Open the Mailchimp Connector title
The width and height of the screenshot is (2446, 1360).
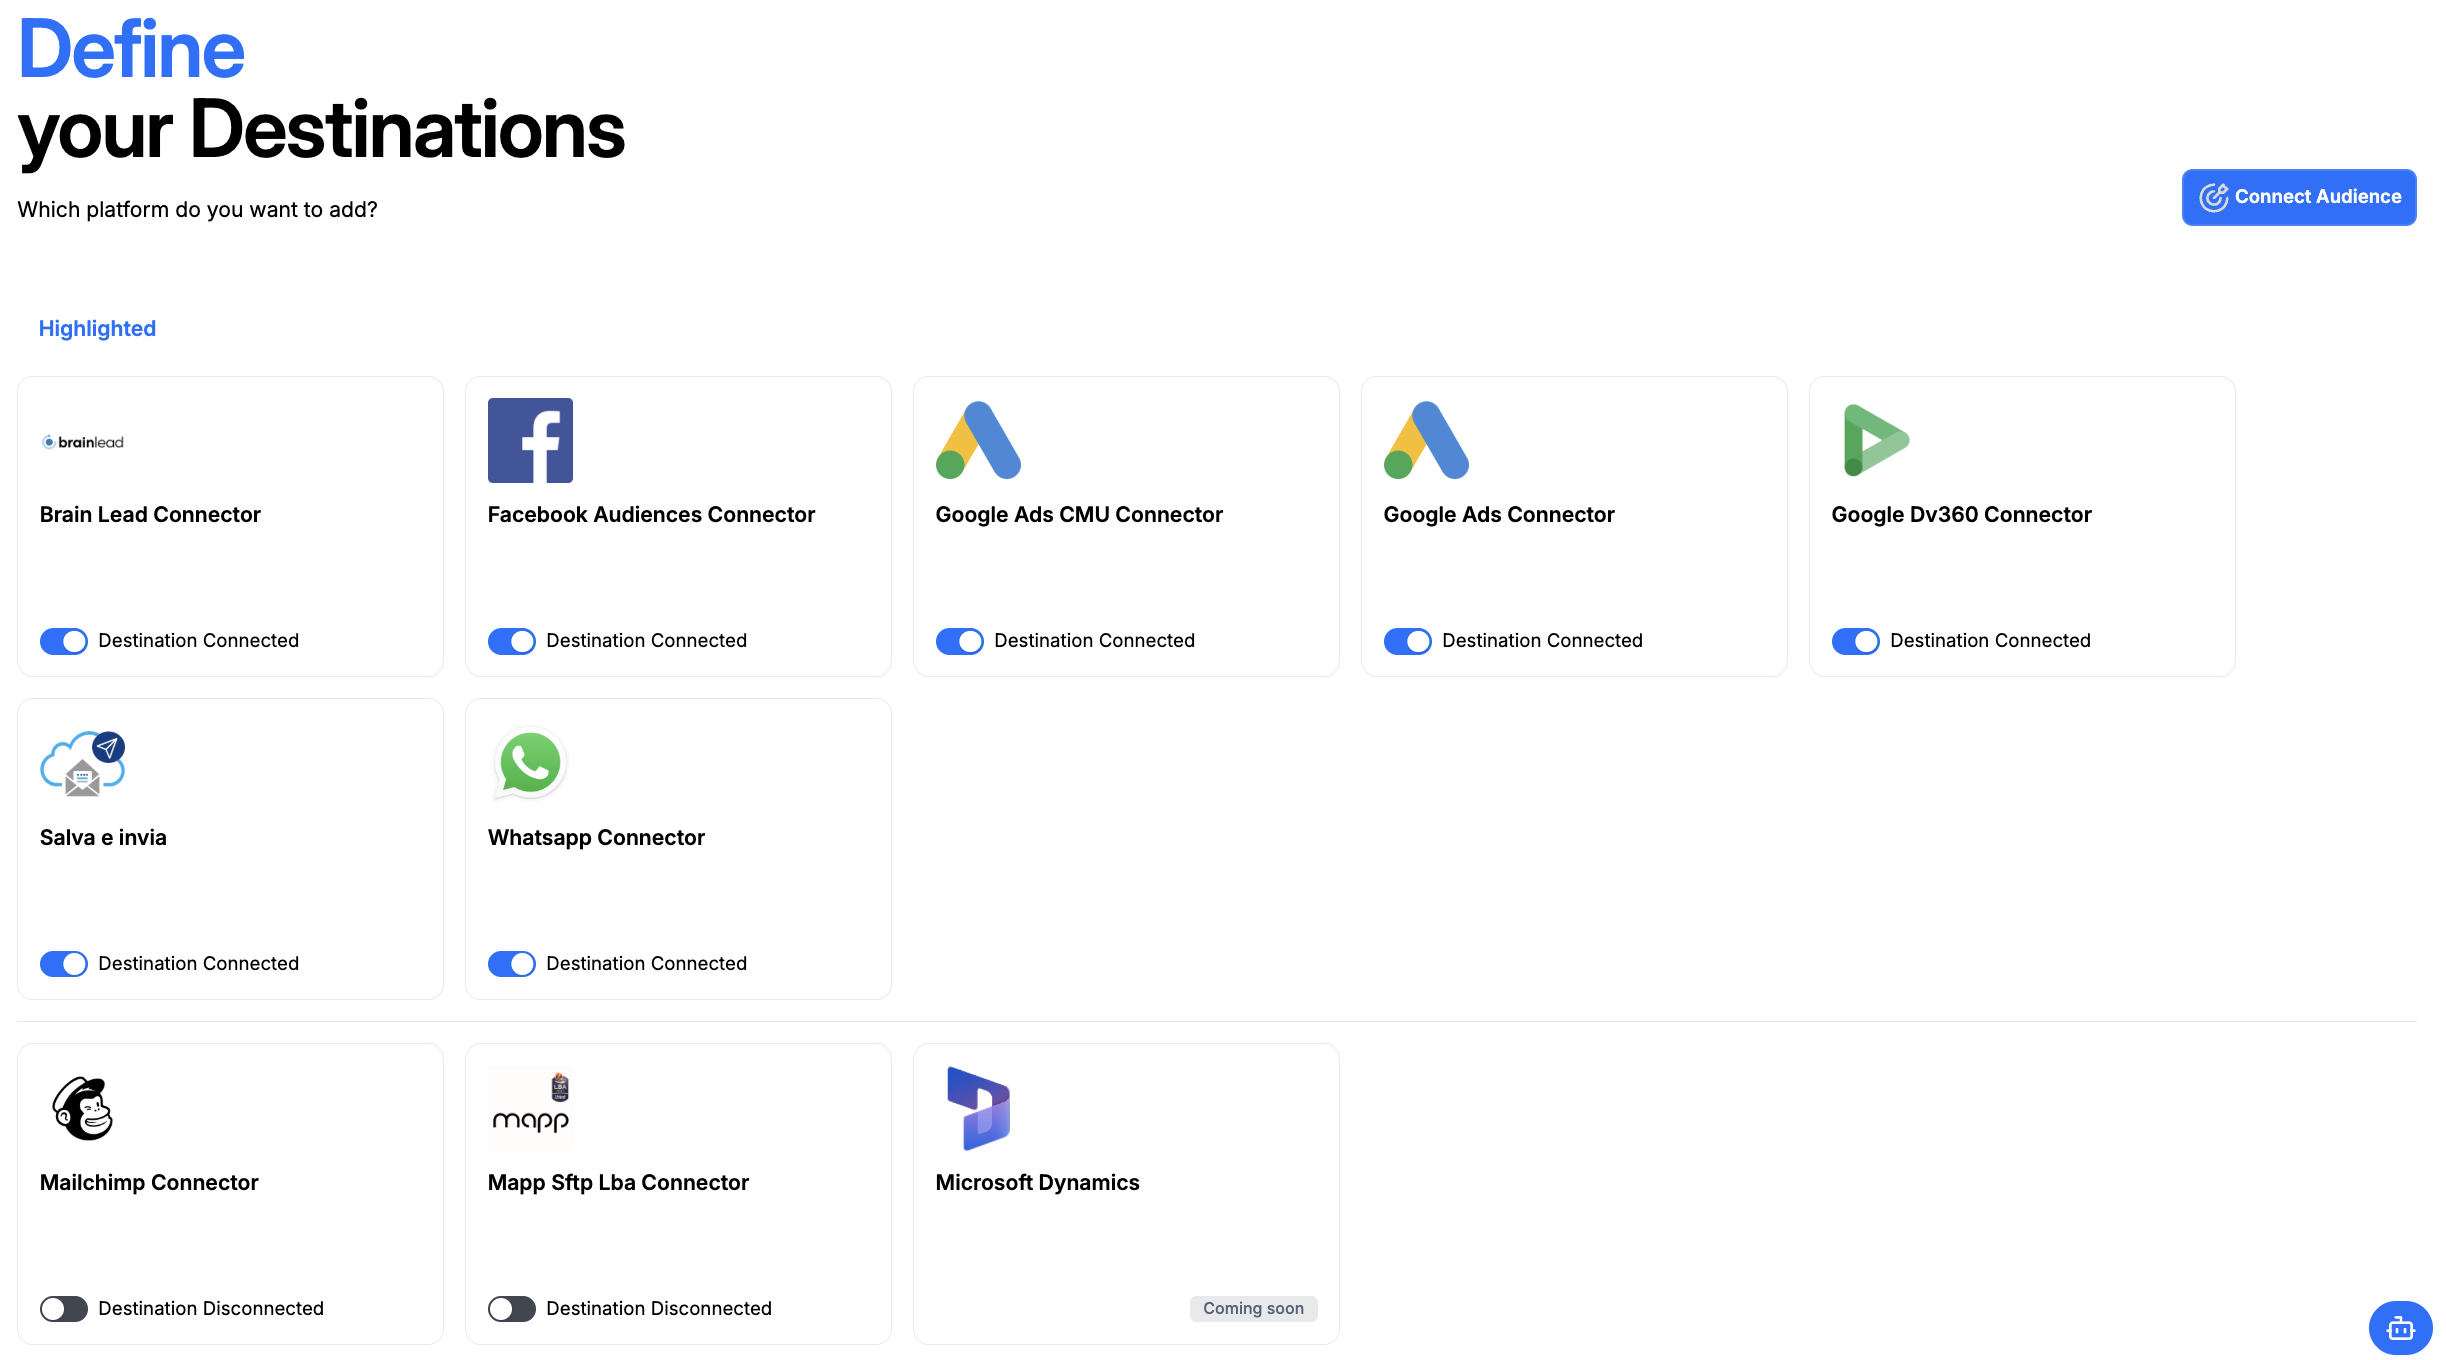coord(149,1182)
